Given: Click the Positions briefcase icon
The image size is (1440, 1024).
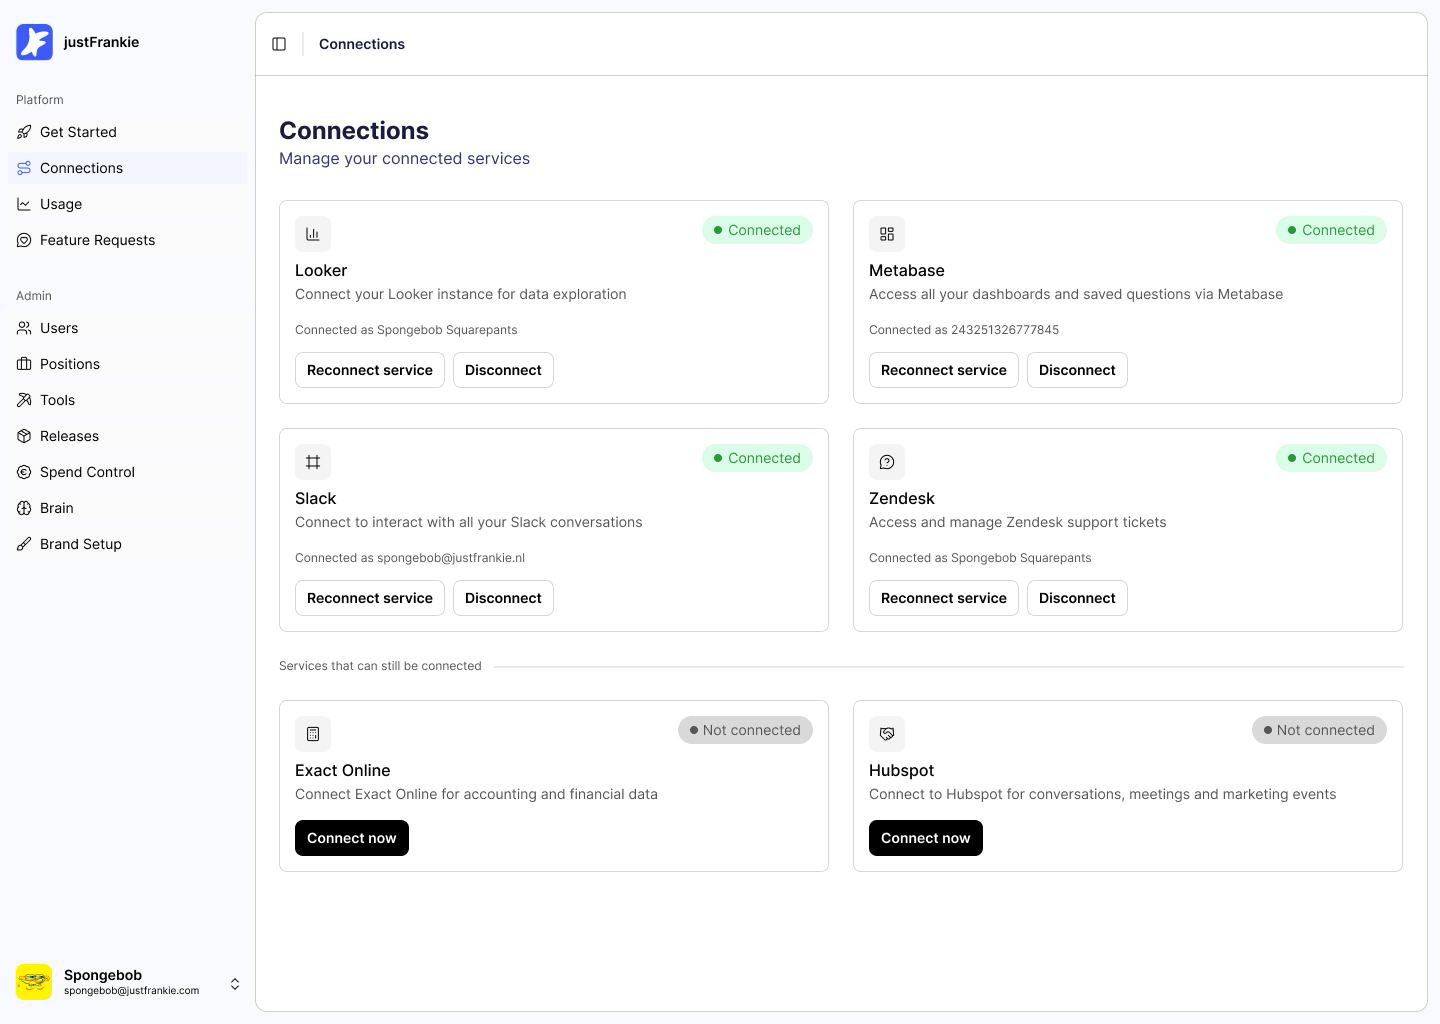Looking at the screenshot, I should (24, 364).
